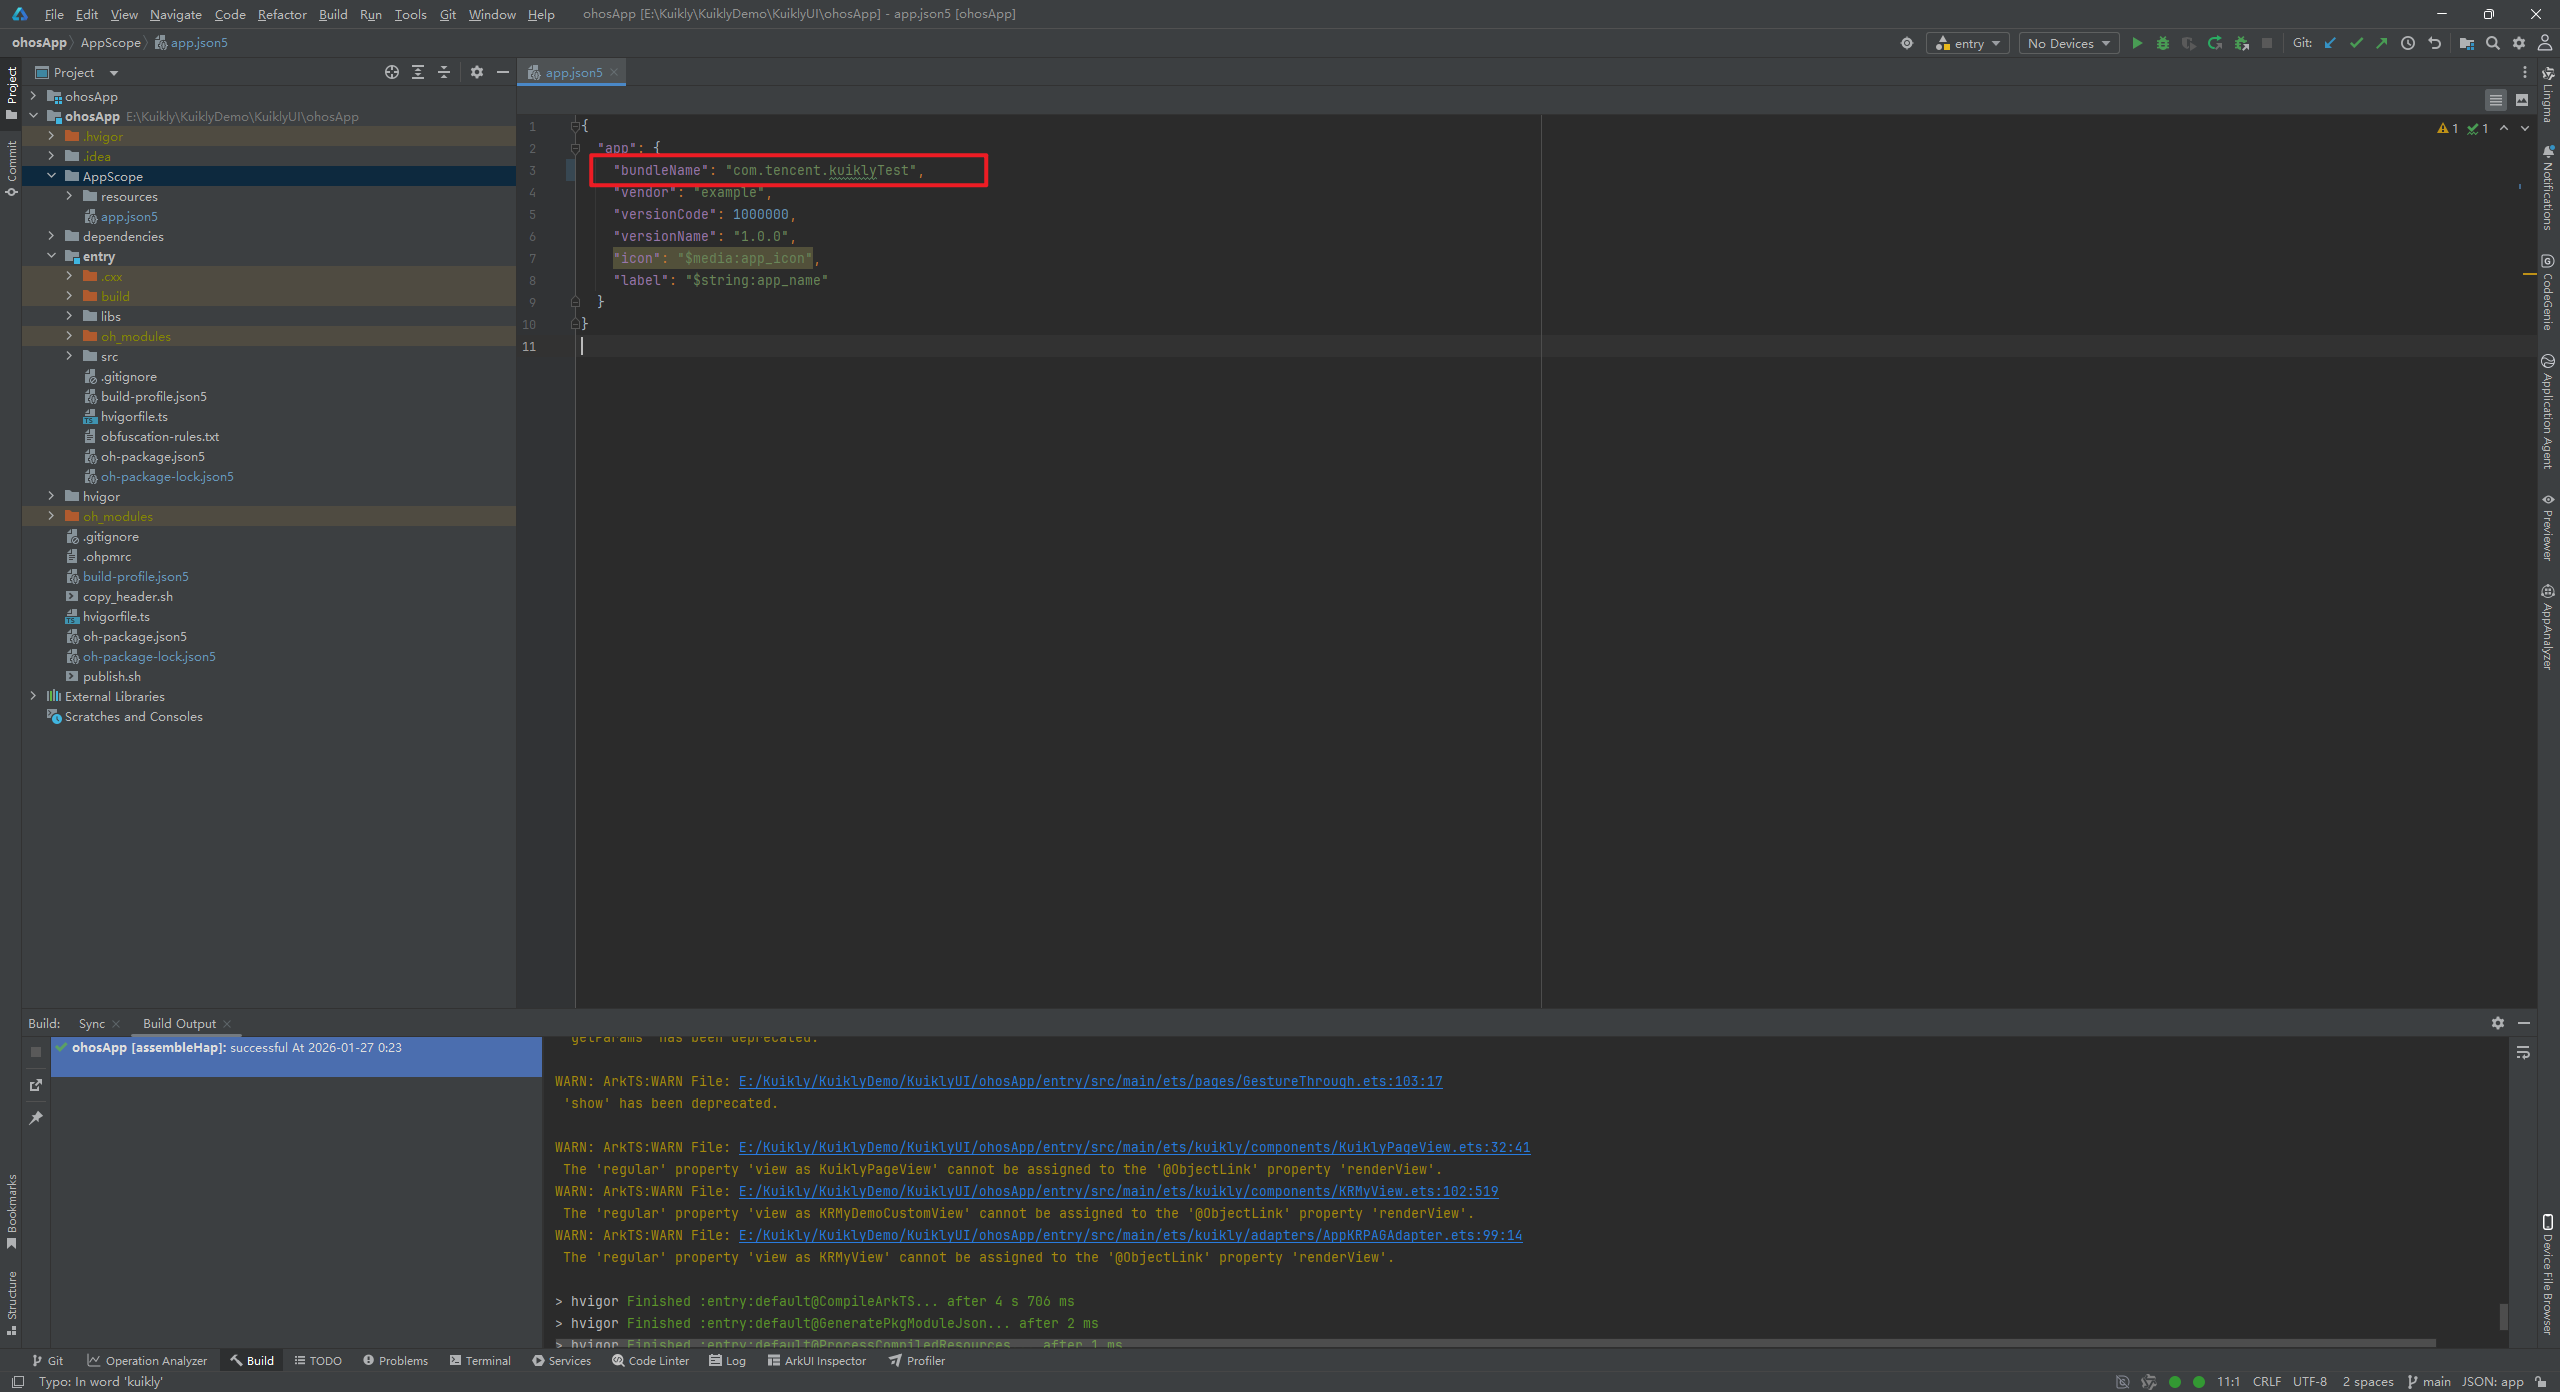Image resolution: width=2560 pixels, height=1392 pixels.
Task: Switch to the Sync build tab
Action: tap(91, 1023)
